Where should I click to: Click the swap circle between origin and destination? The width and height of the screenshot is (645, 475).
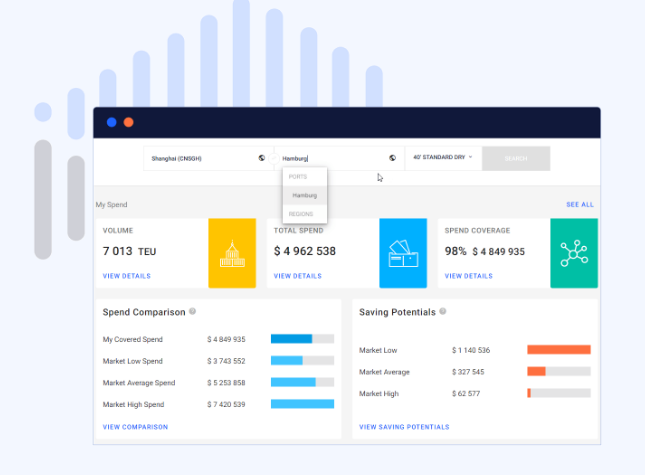274,158
